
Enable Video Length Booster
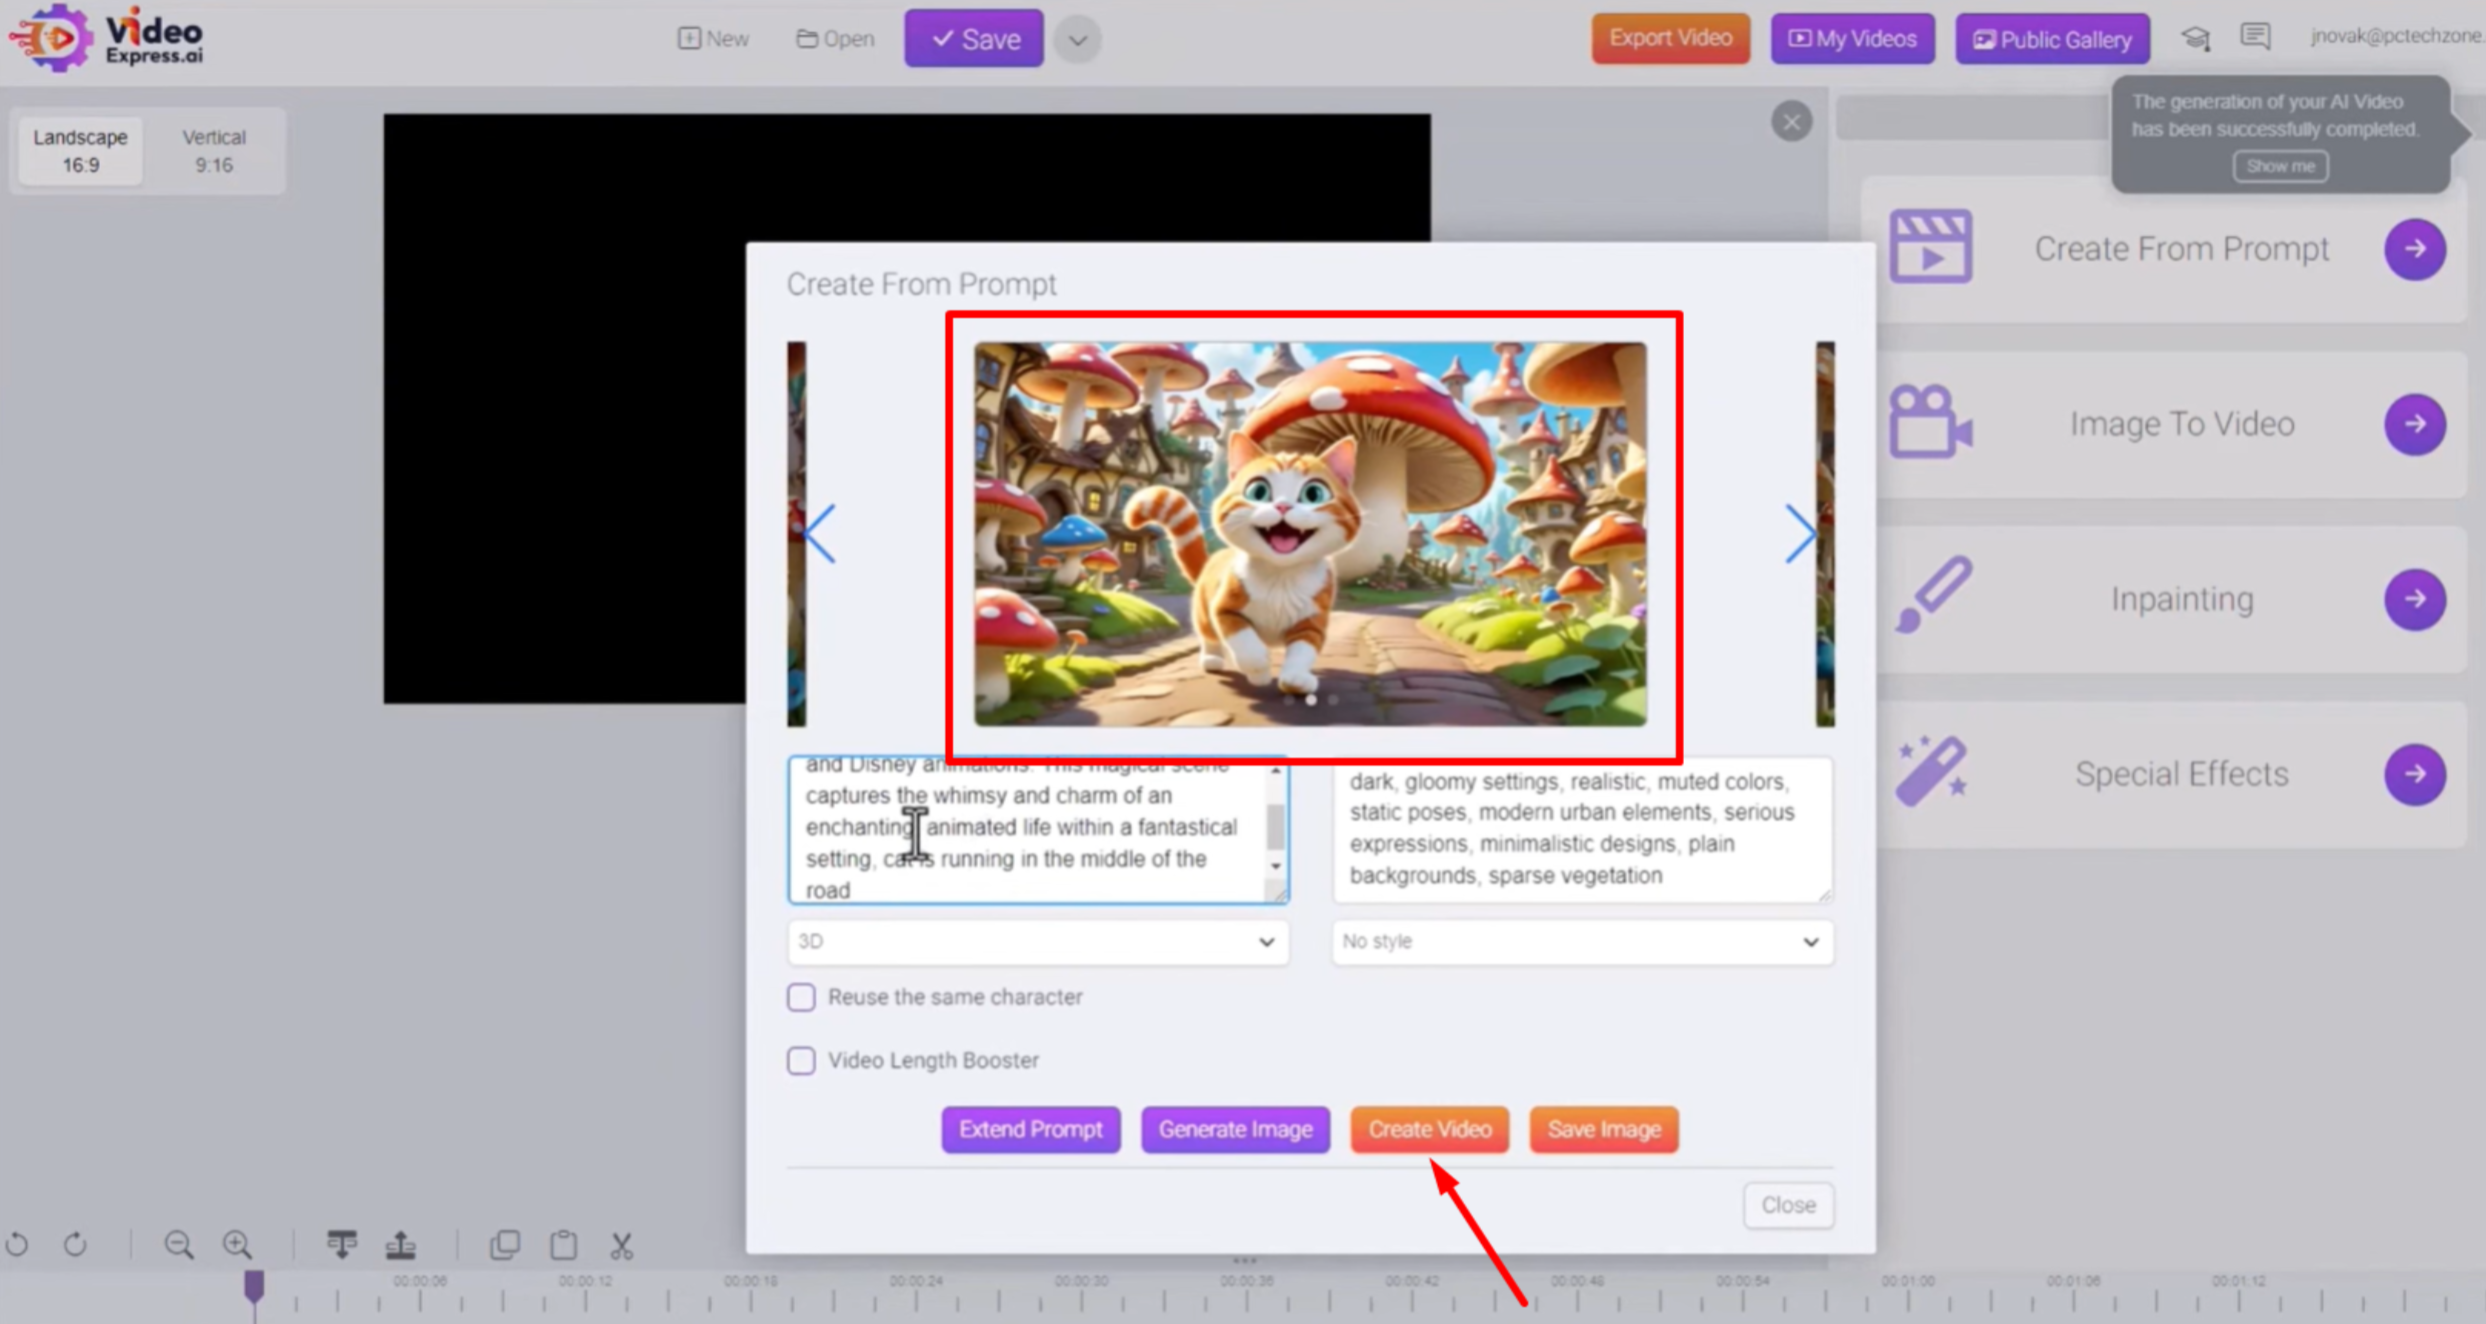[x=801, y=1060]
